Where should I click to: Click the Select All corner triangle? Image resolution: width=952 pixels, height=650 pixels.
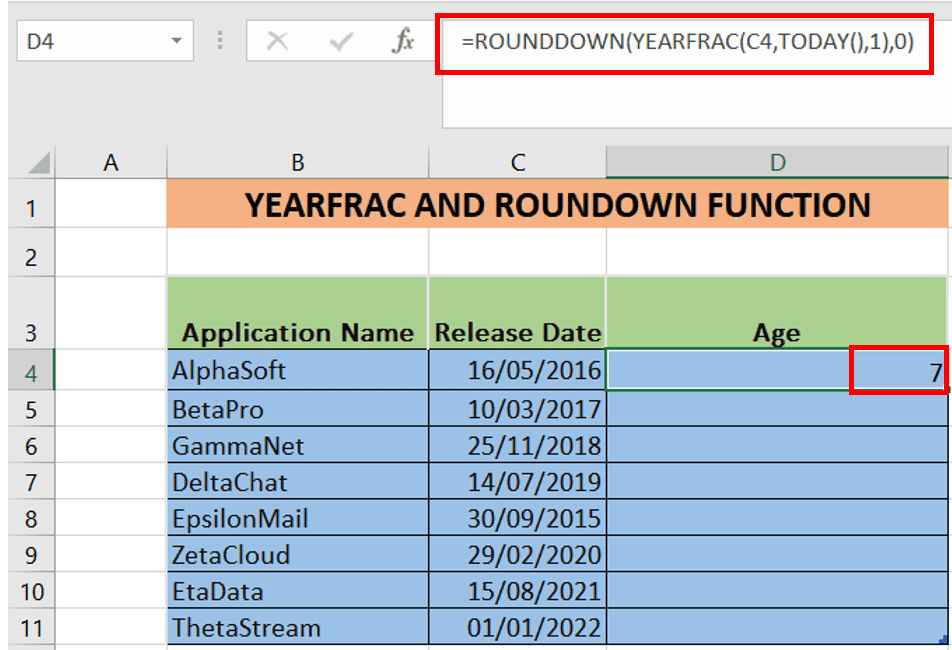coord(39,163)
